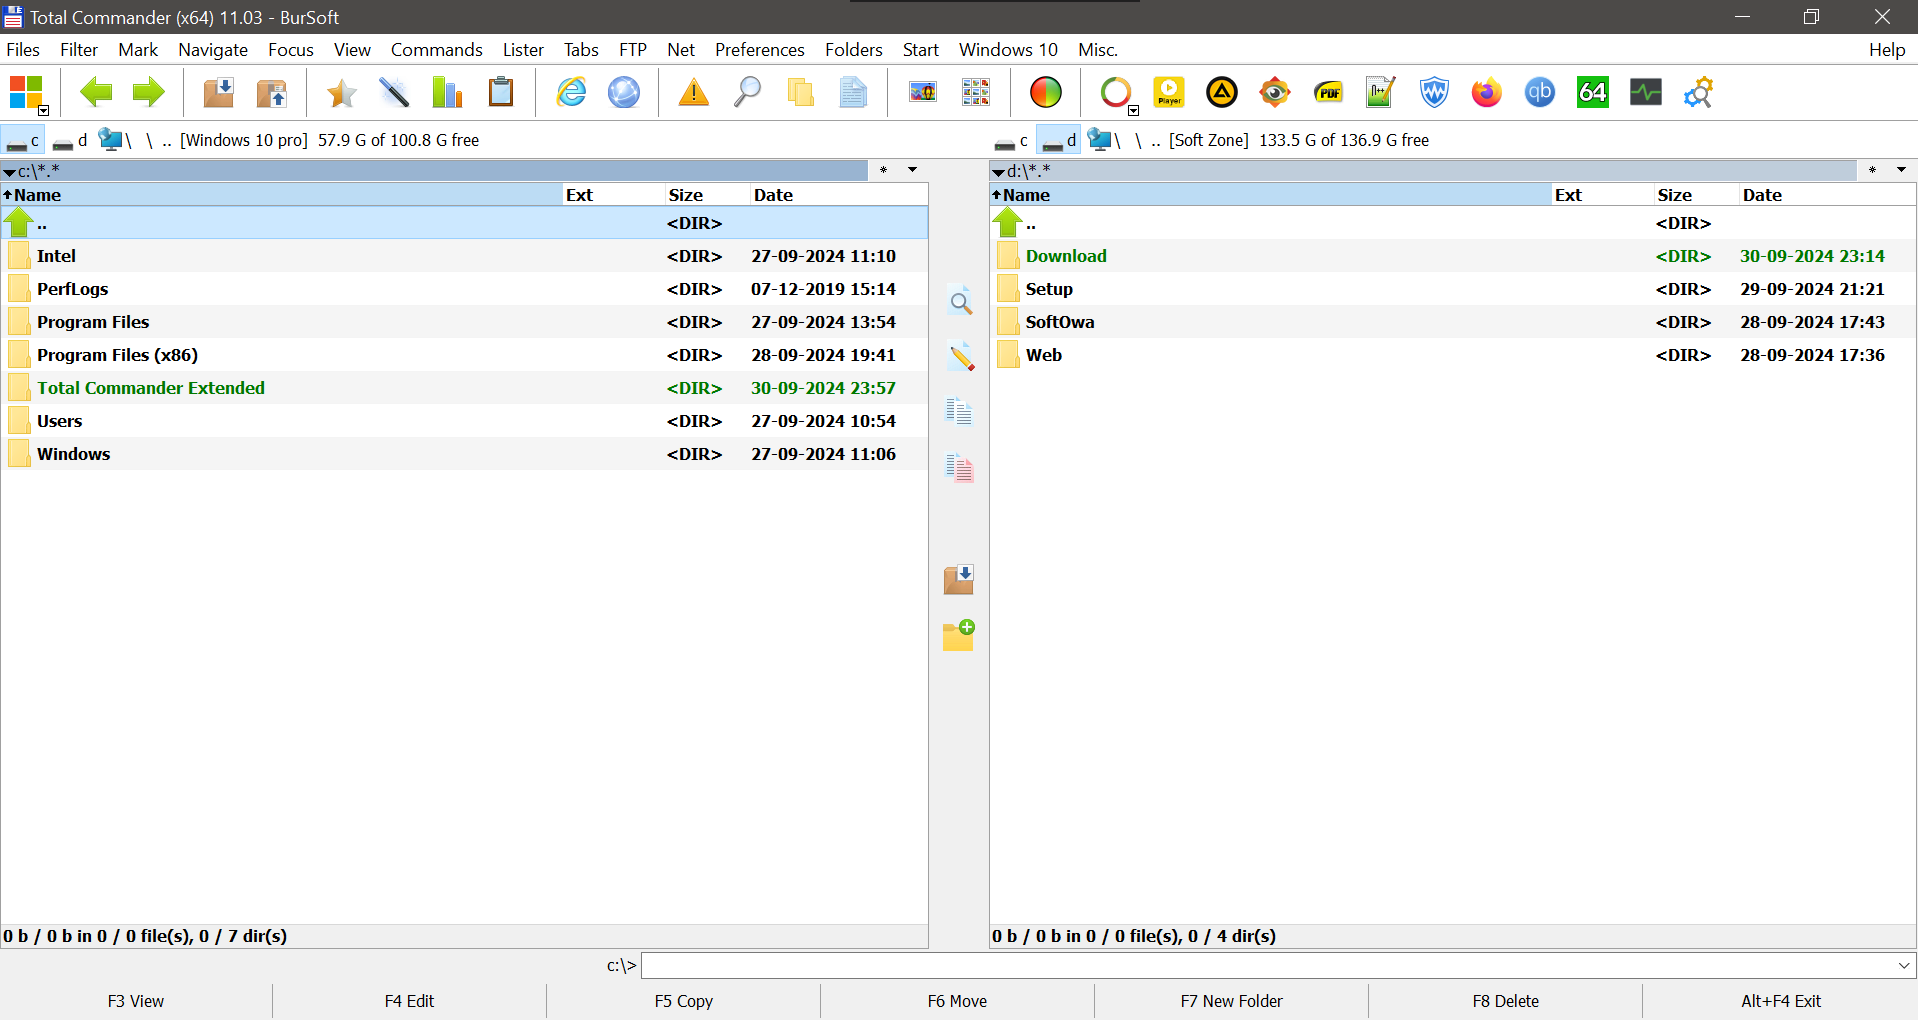Click the Notepad++ toolbar icon
The width and height of the screenshot is (1918, 1020).
[1380, 93]
